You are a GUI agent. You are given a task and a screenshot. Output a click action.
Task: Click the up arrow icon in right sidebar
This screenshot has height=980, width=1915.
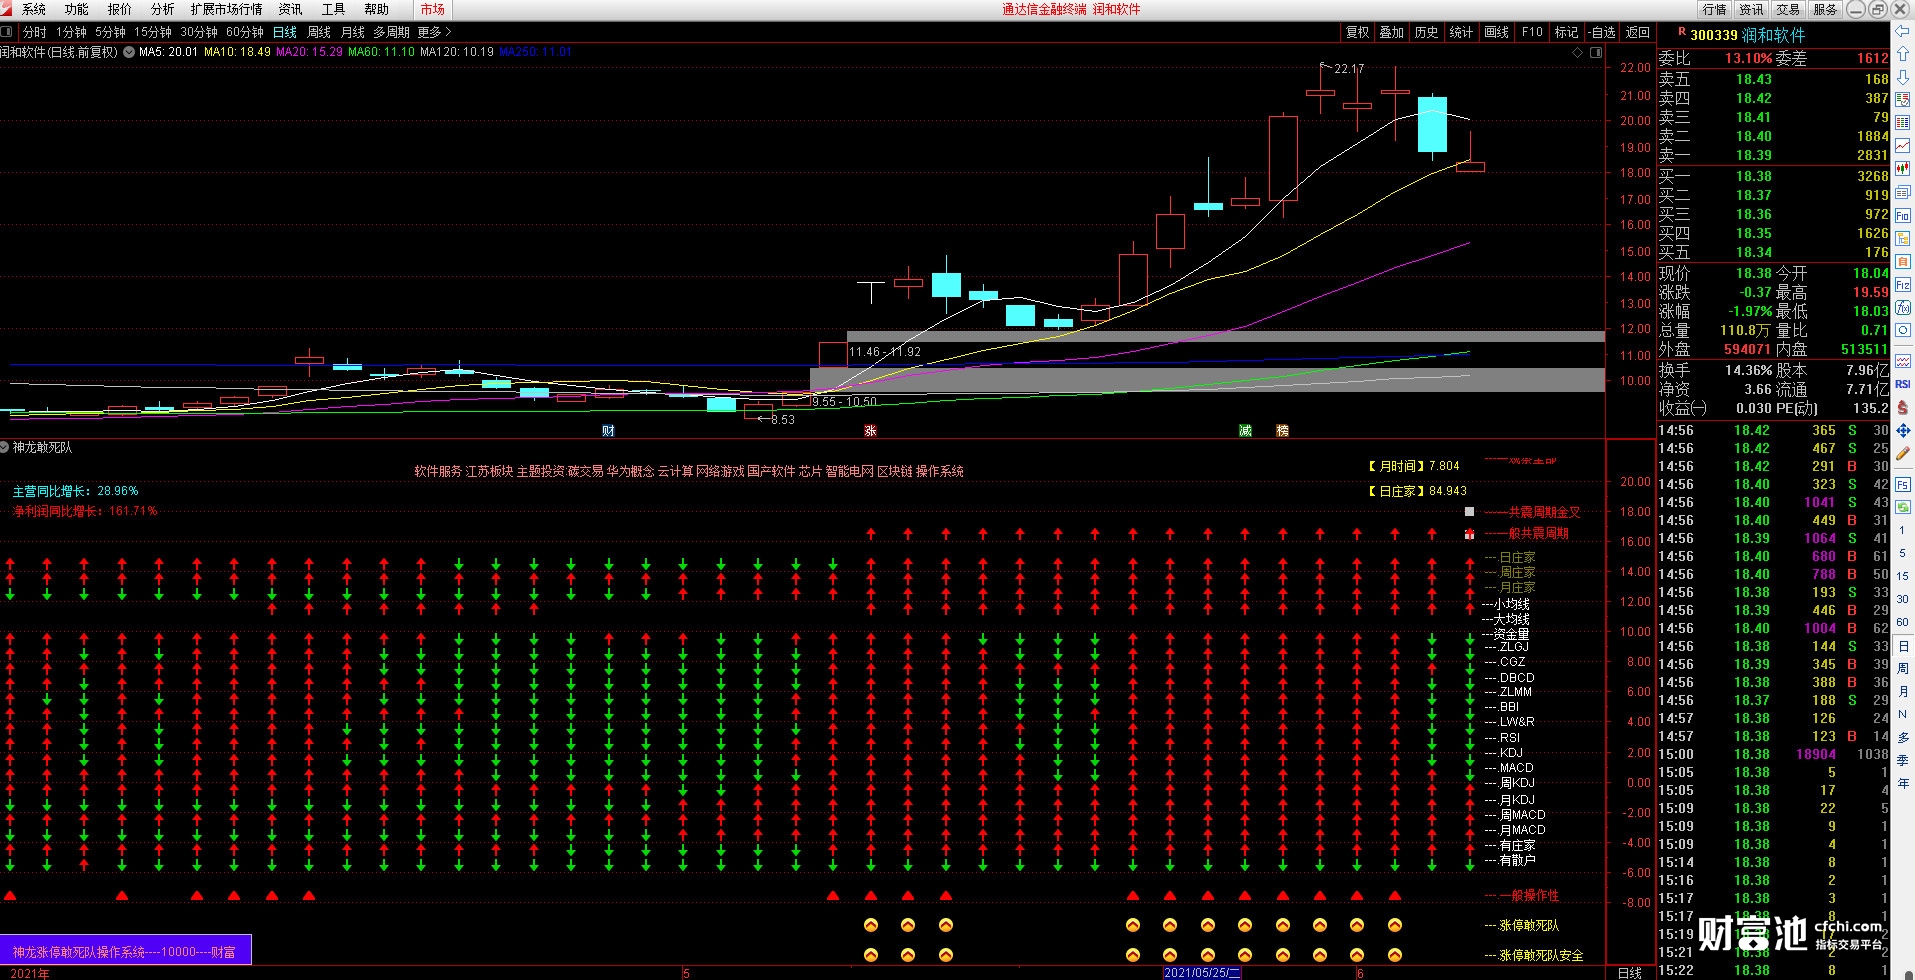pyautogui.click(x=1903, y=56)
